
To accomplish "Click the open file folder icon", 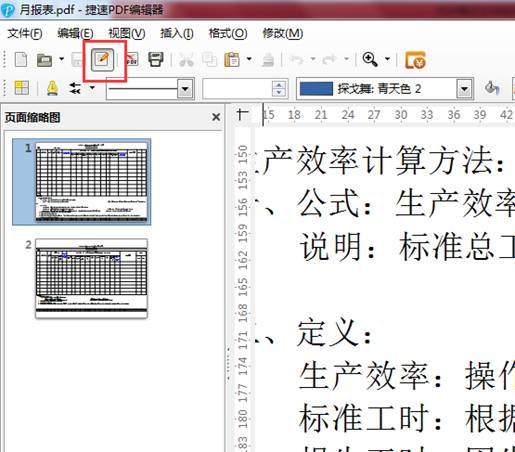I will [x=44, y=60].
